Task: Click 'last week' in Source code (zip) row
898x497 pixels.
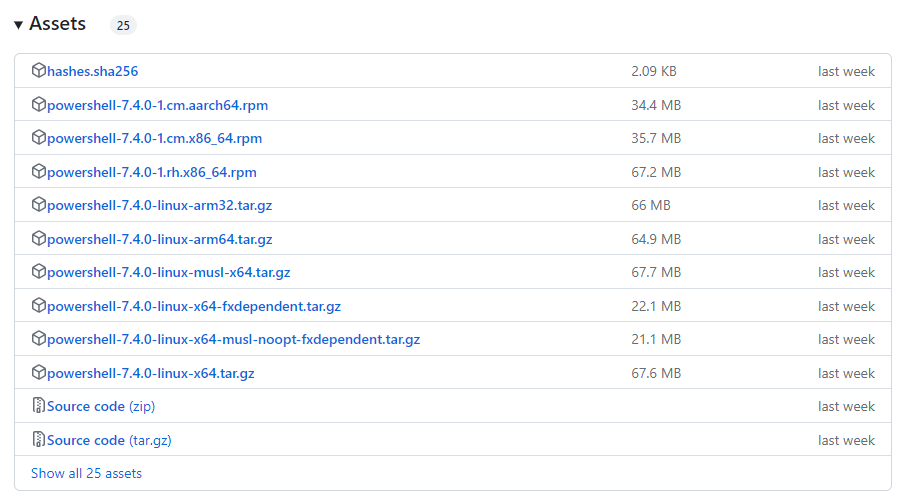Action: coord(846,407)
